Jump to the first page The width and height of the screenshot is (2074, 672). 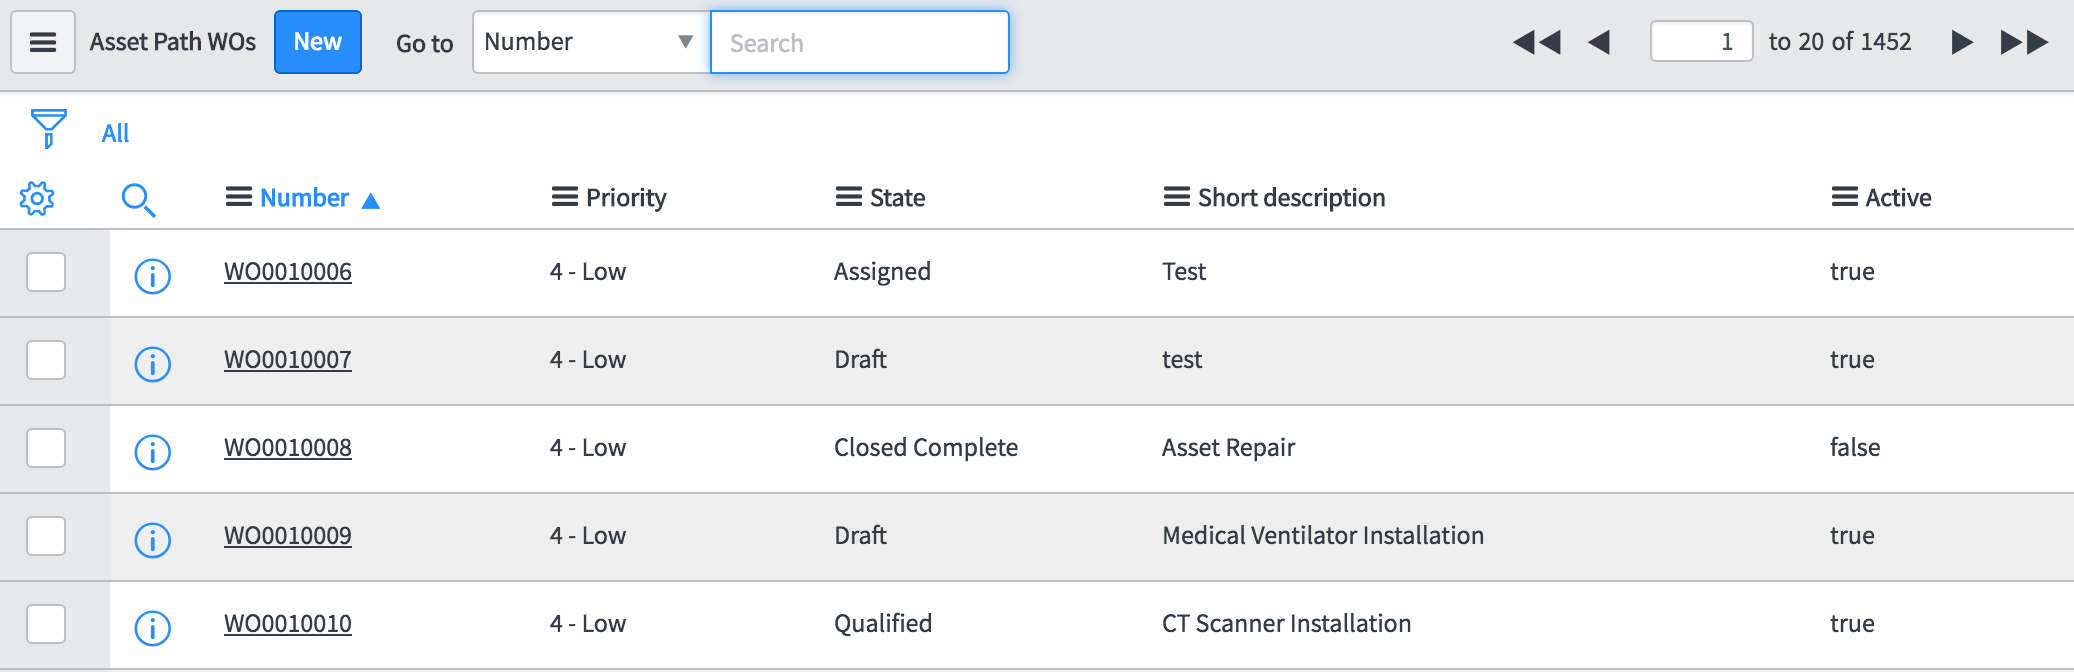click(x=1536, y=42)
